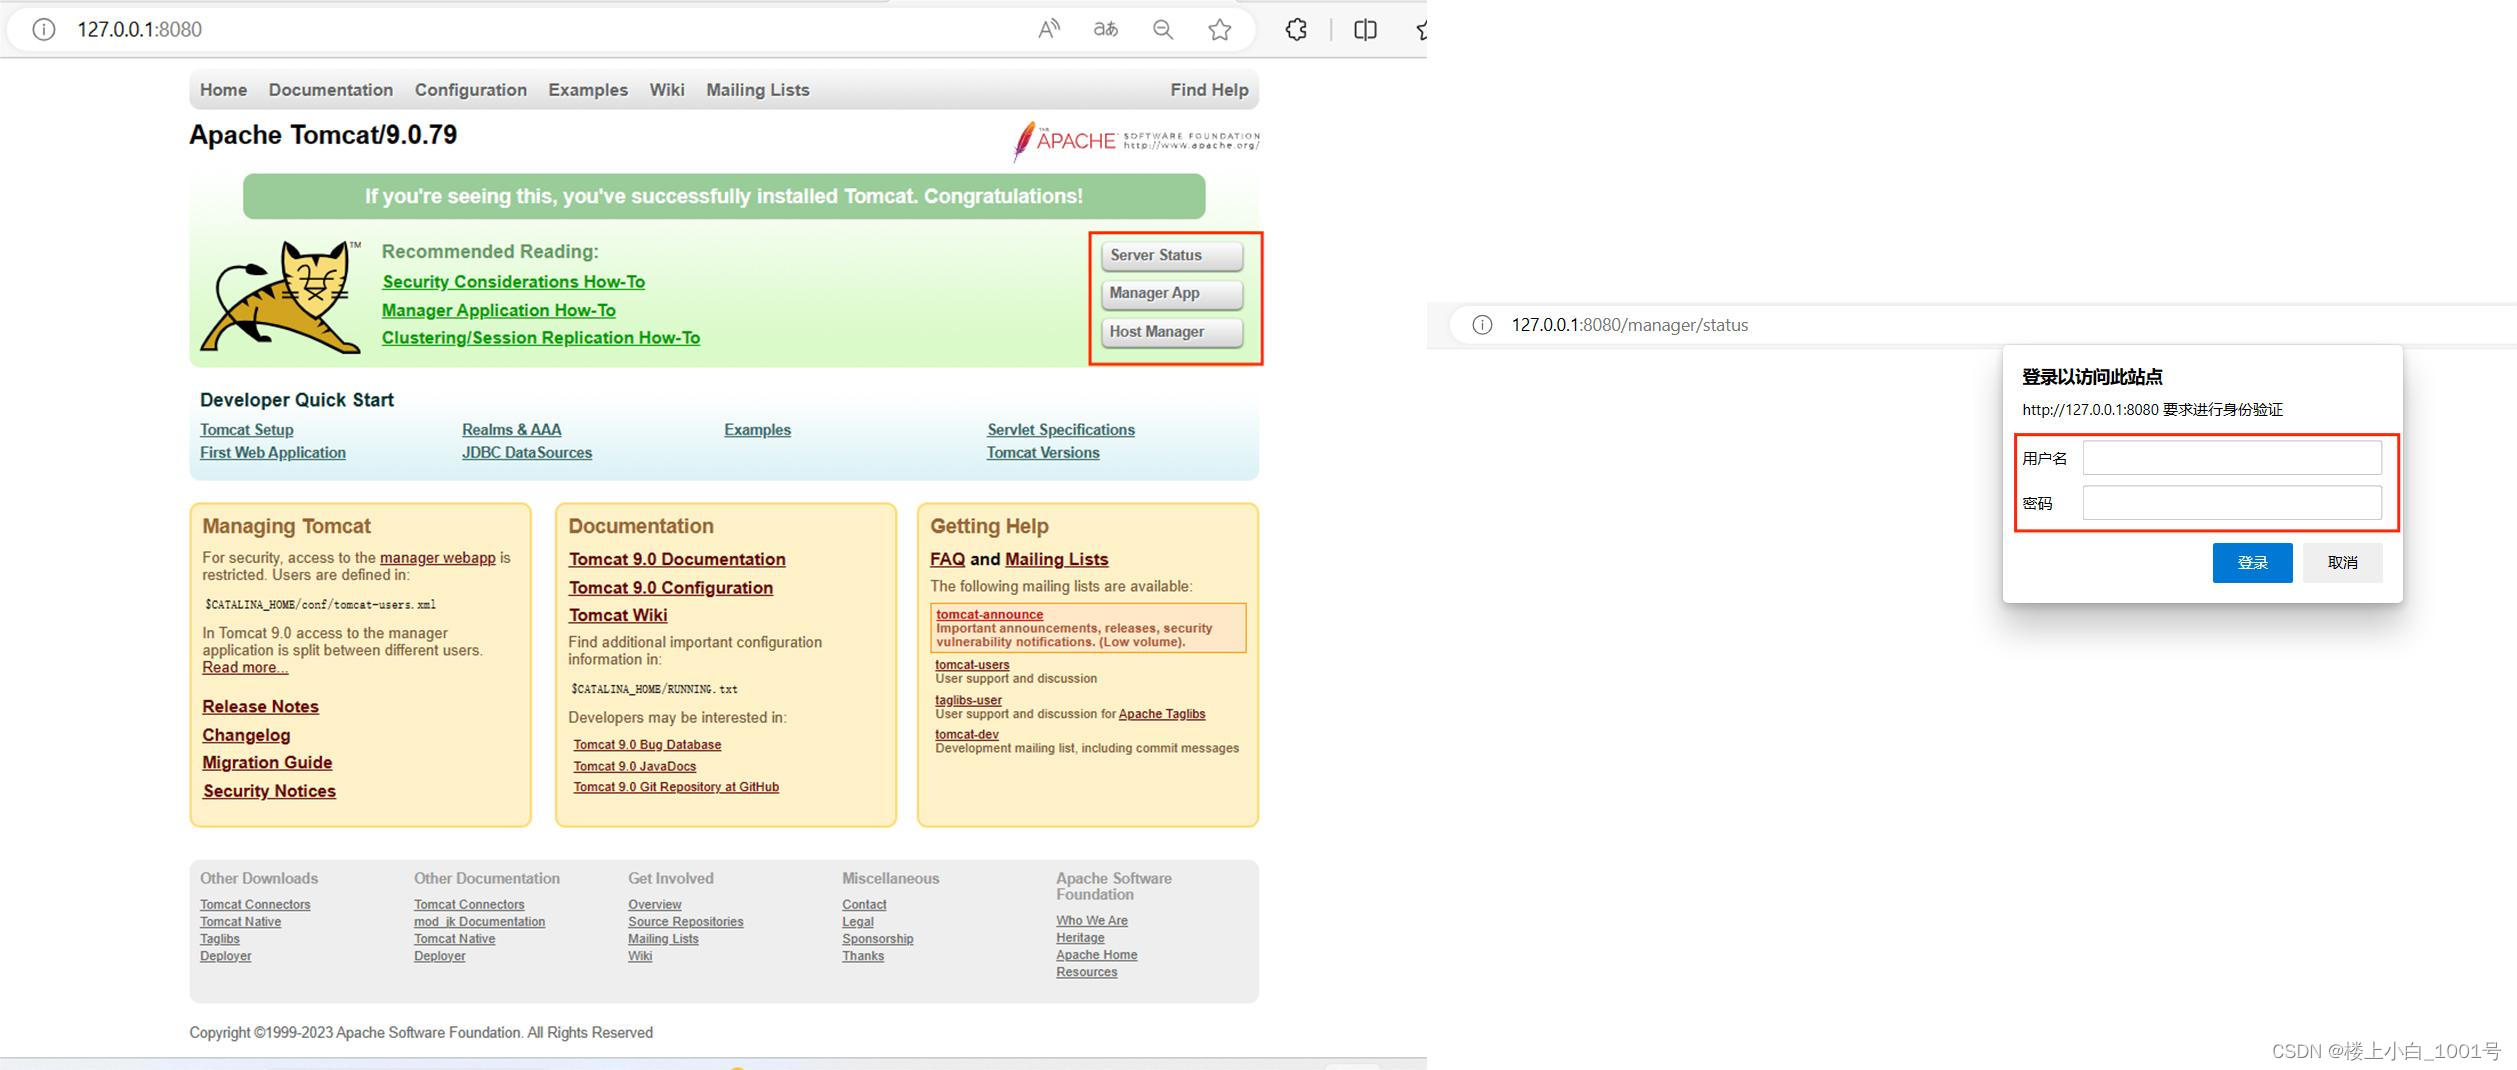The image size is (2517, 1070).
Task: Click the zoom magnifier icon in address bar
Action: pos(1162,29)
